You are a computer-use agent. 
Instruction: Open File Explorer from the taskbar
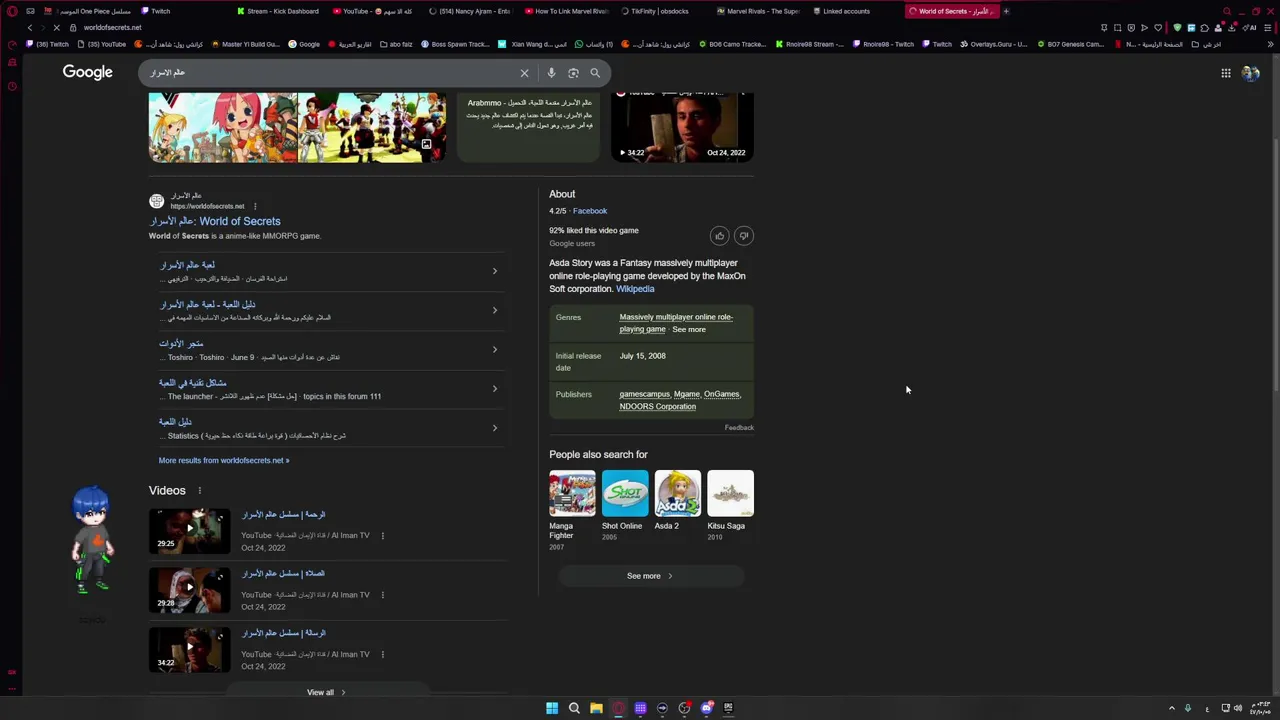tap(596, 708)
